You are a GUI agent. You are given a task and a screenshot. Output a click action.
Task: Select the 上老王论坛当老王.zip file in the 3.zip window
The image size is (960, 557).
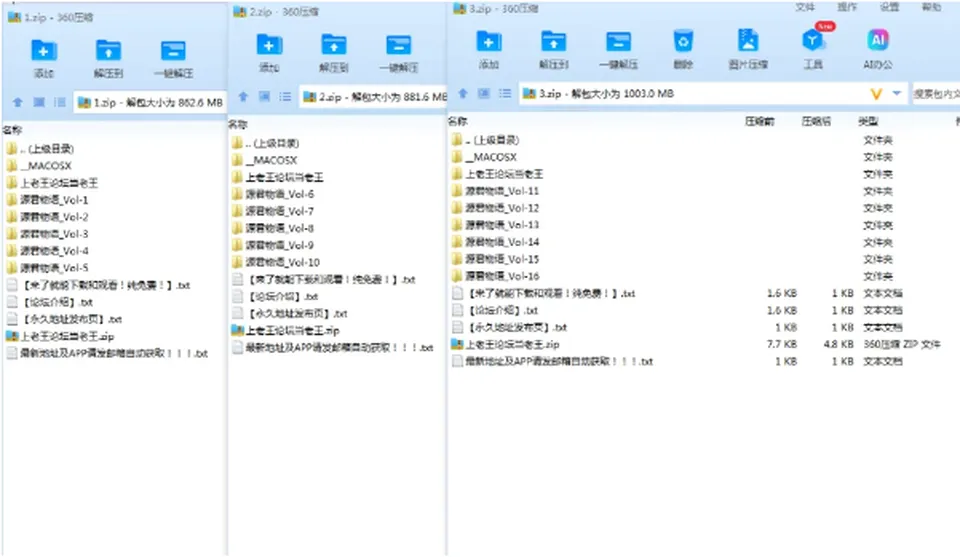pyautogui.click(x=506, y=345)
